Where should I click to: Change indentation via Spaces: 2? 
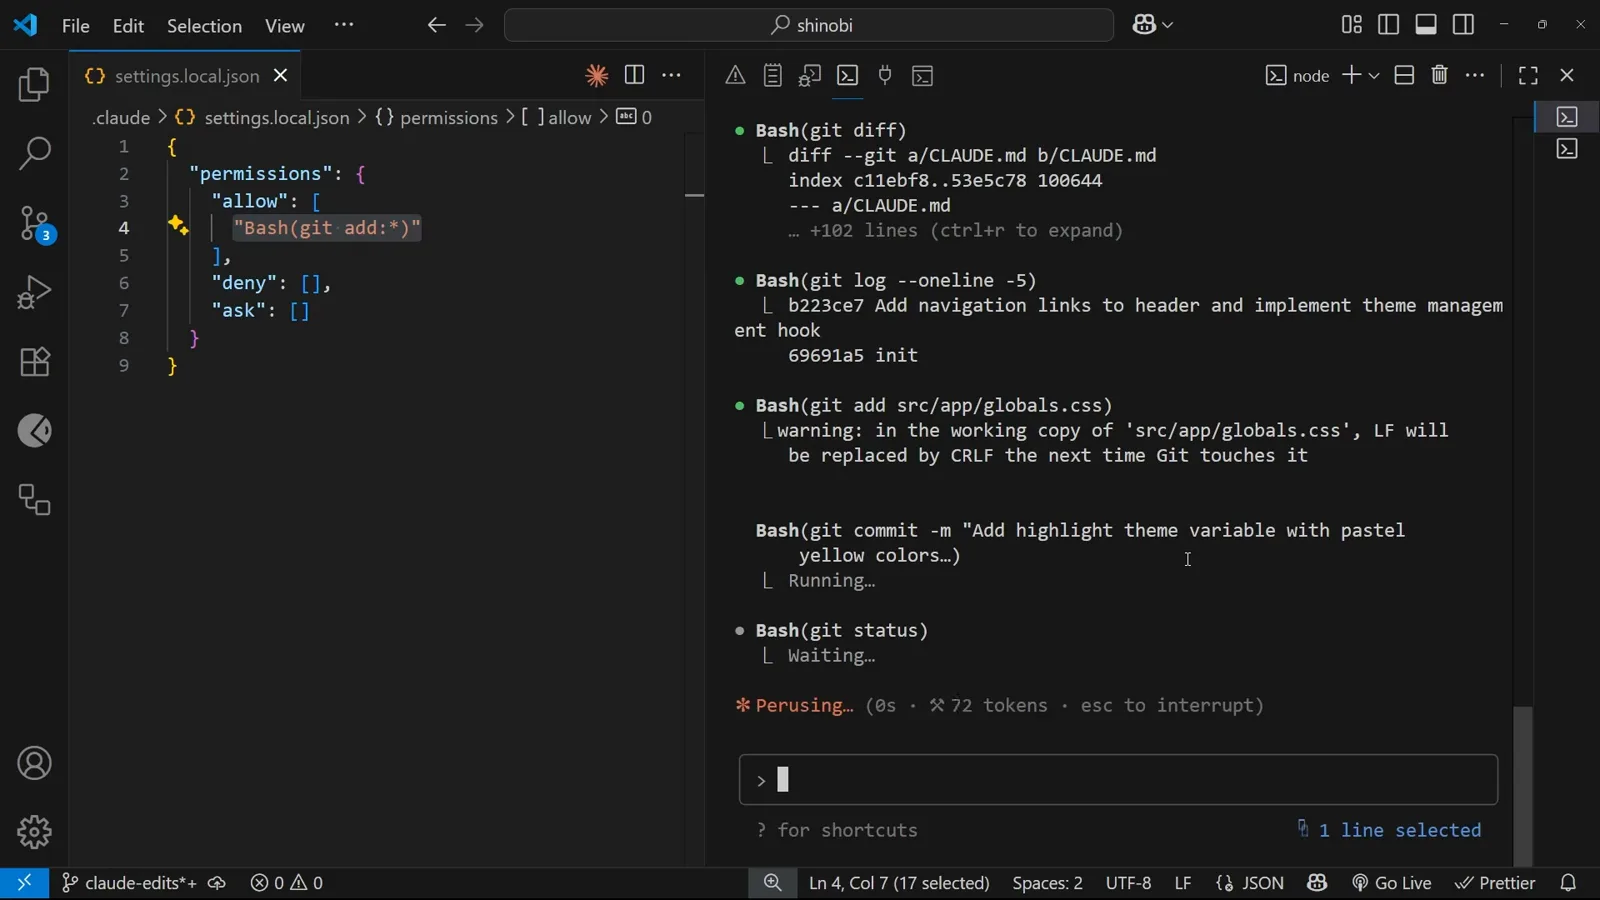click(1047, 883)
